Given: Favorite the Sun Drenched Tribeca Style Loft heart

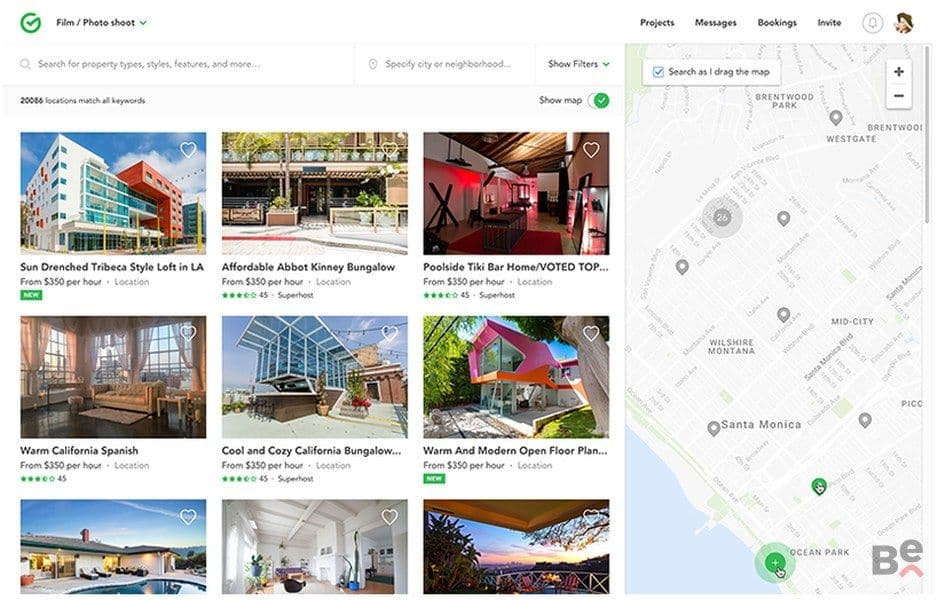Looking at the screenshot, I should (x=188, y=150).
